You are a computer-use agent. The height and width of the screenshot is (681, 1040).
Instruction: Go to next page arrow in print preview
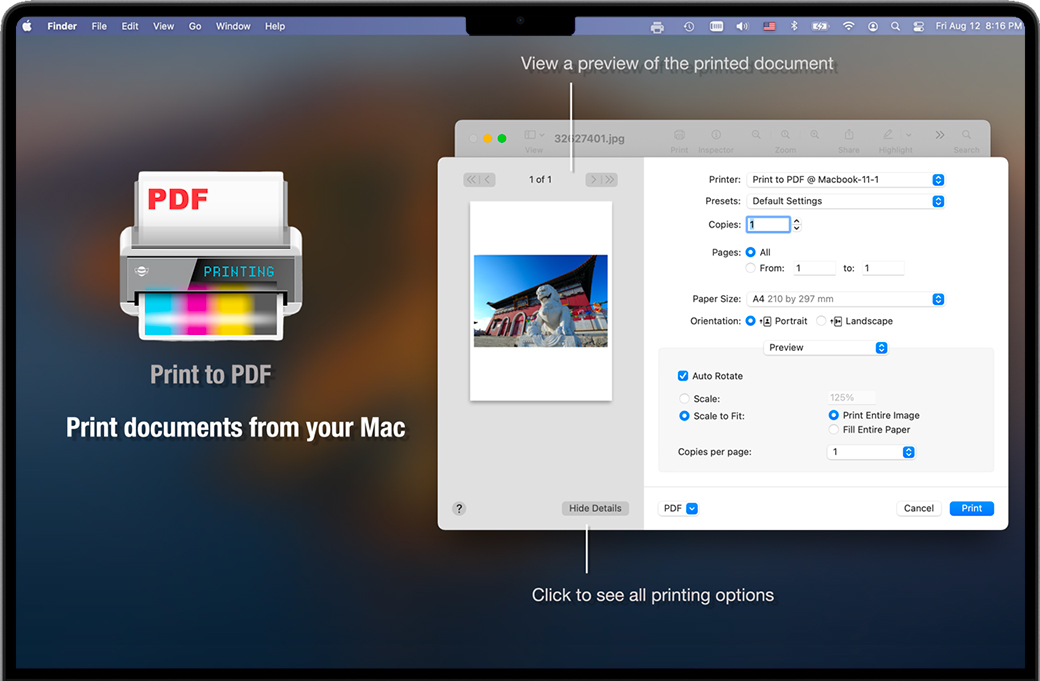click(594, 180)
